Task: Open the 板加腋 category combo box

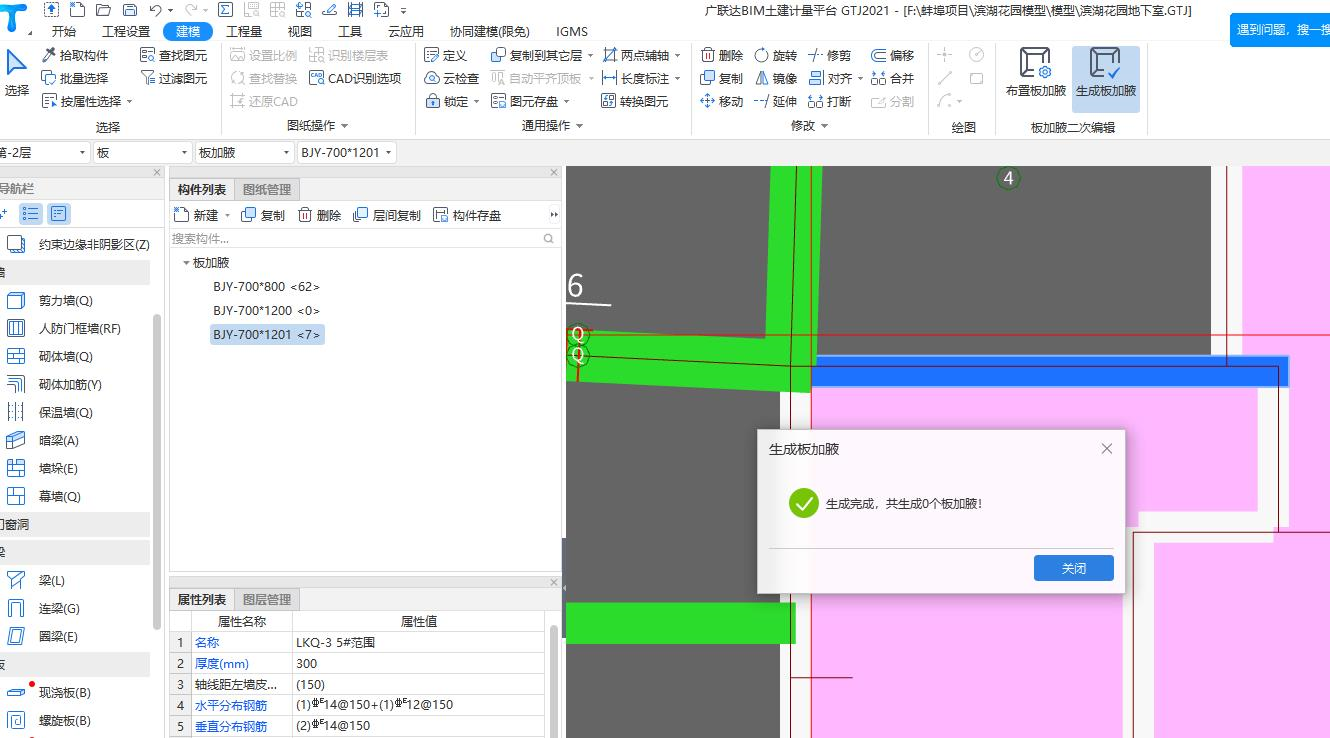Action: click(243, 152)
